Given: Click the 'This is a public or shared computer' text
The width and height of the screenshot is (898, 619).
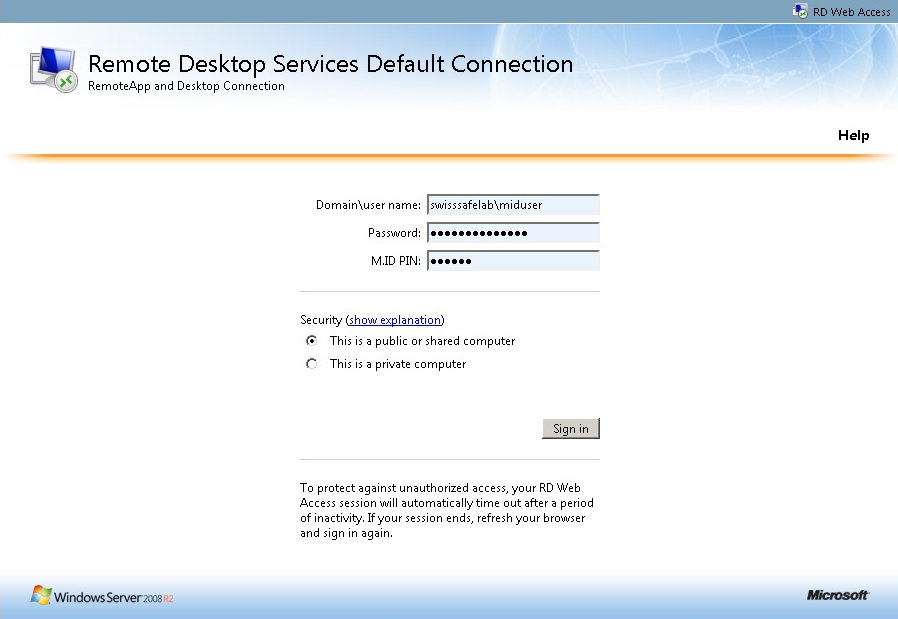Looking at the screenshot, I should pos(422,341).
